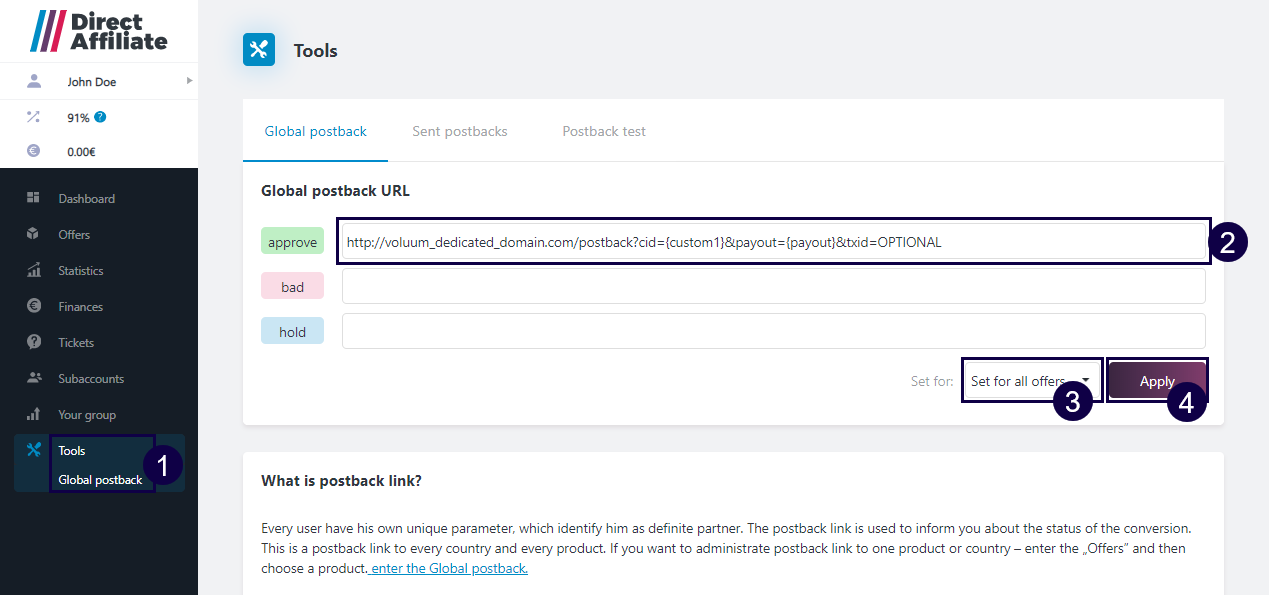1269x595 pixels.
Task: Click the Finances euro icon in sidebar
Action: pos(33,306)
